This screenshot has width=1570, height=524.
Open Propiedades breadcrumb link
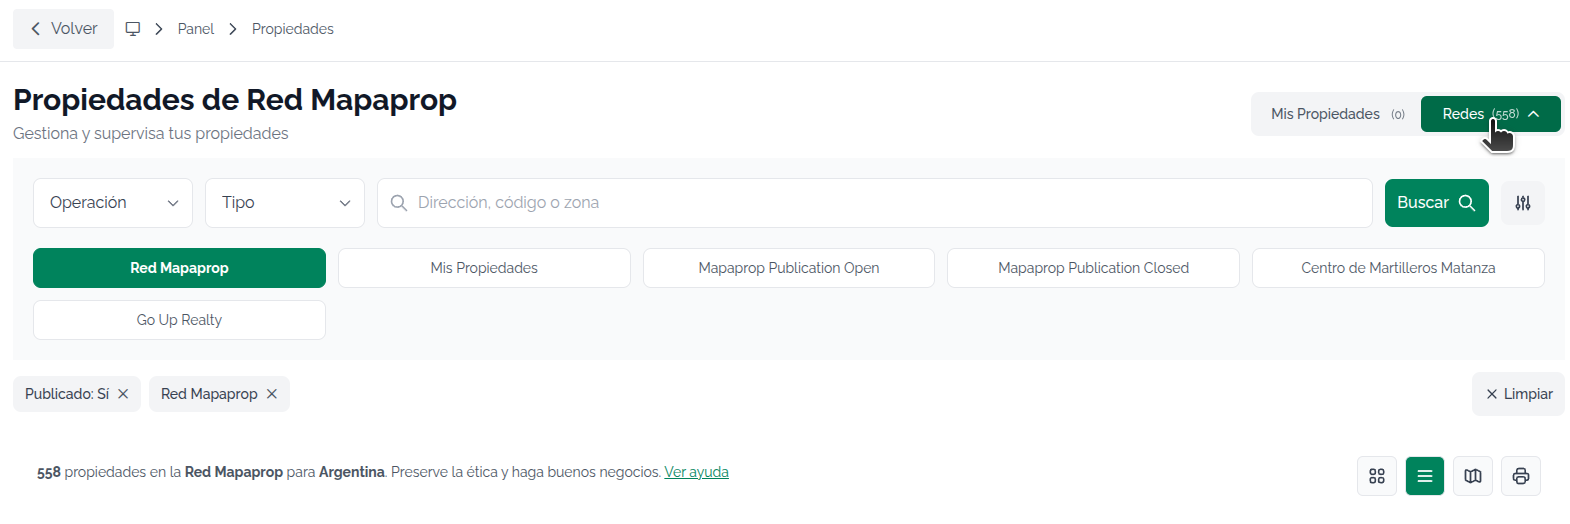[293, 29]
